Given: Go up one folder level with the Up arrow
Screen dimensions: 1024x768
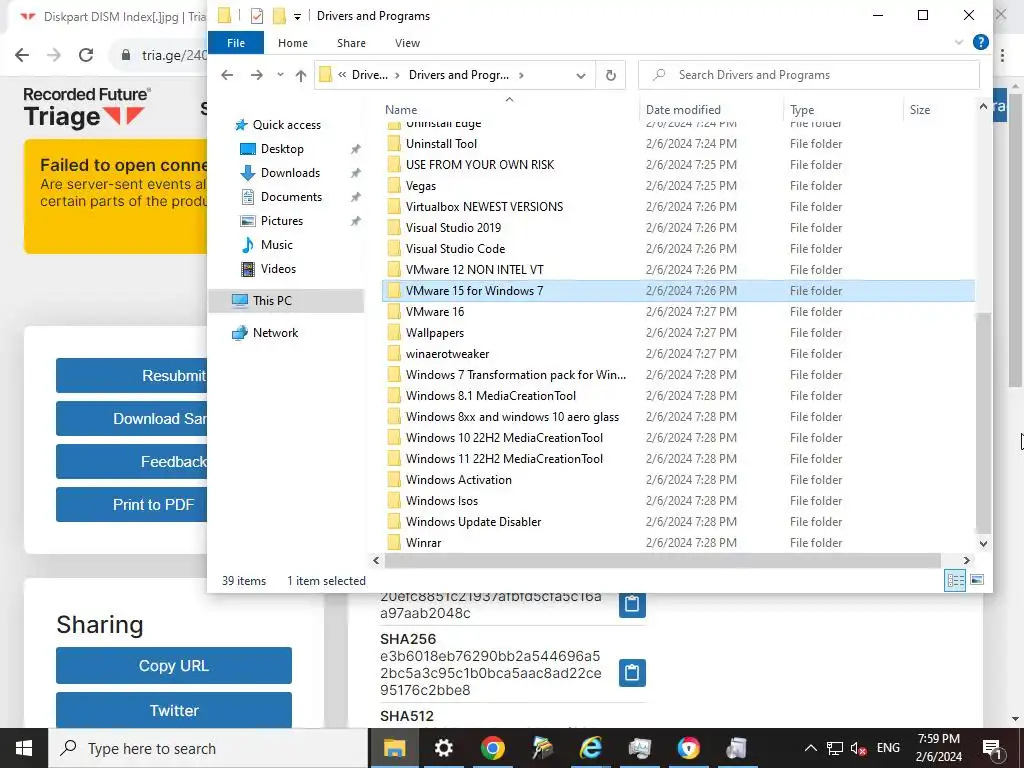Looking at the screenshot, I should (x=300, y=75).
